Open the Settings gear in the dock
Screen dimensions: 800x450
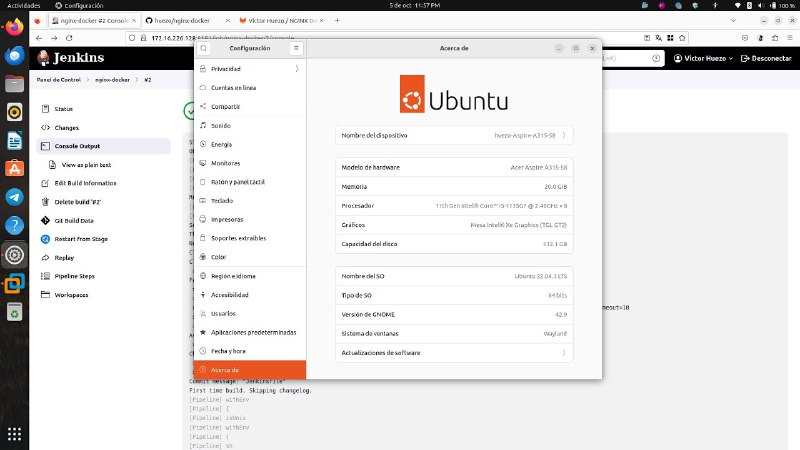coord(14,255)
